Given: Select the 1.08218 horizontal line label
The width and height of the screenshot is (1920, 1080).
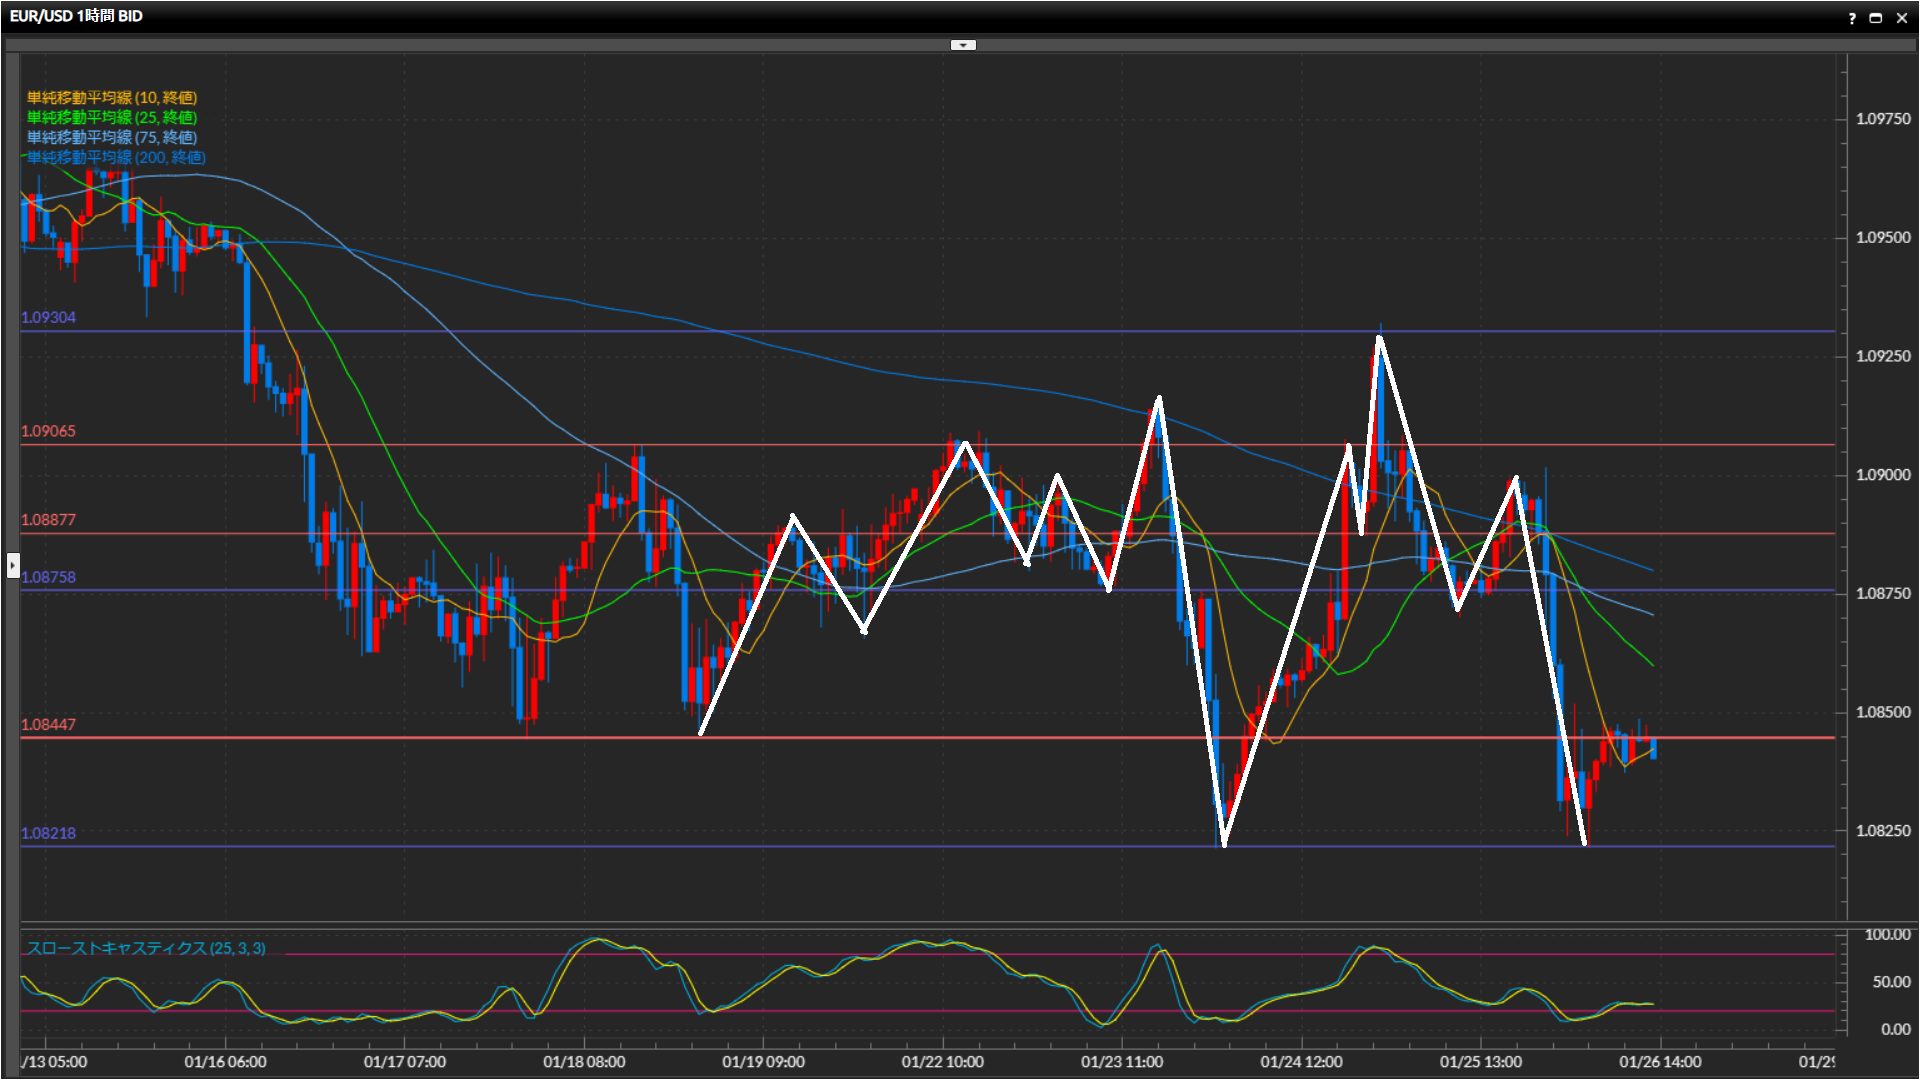Looking at the screenshot, I should (x=48, y=833).
